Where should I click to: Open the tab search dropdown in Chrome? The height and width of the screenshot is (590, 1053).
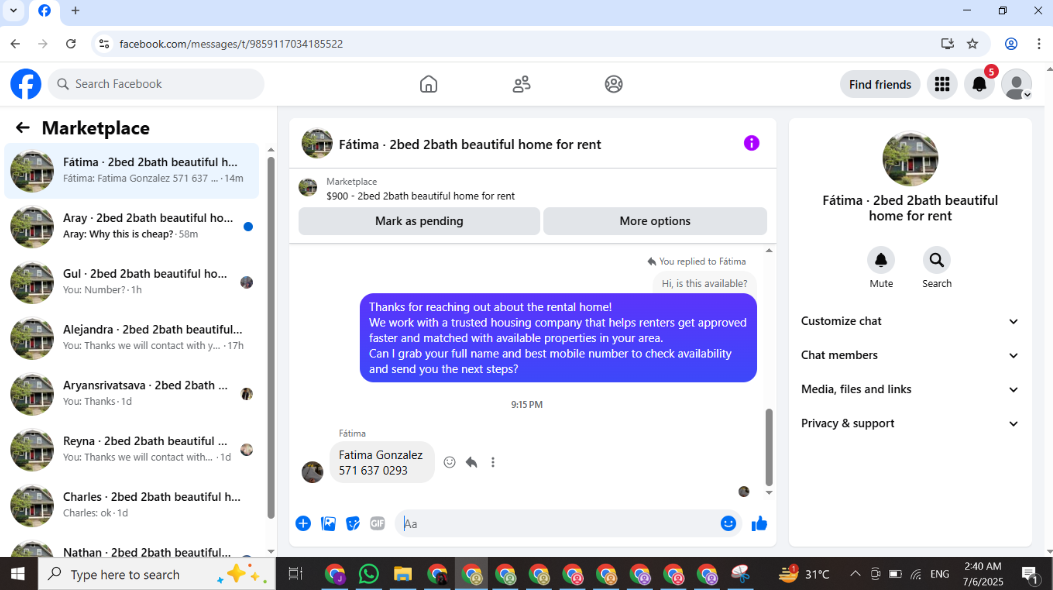pos(13,11)
